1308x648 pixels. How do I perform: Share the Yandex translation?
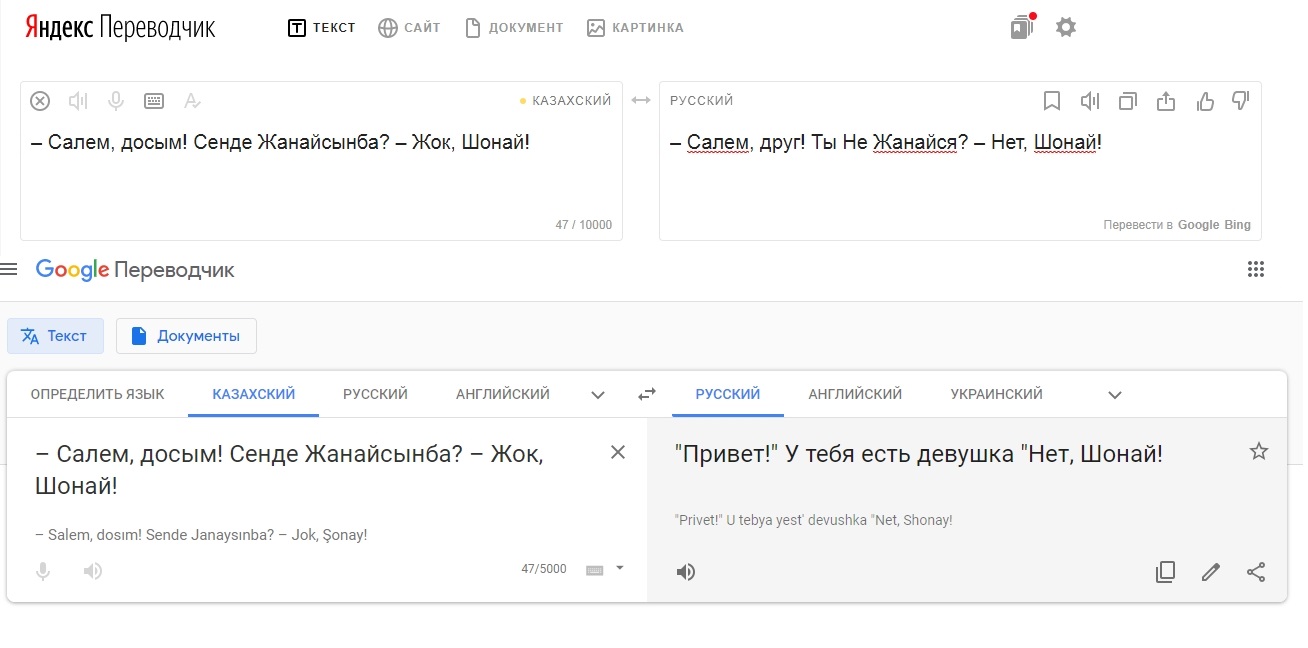click(1166, 101)
